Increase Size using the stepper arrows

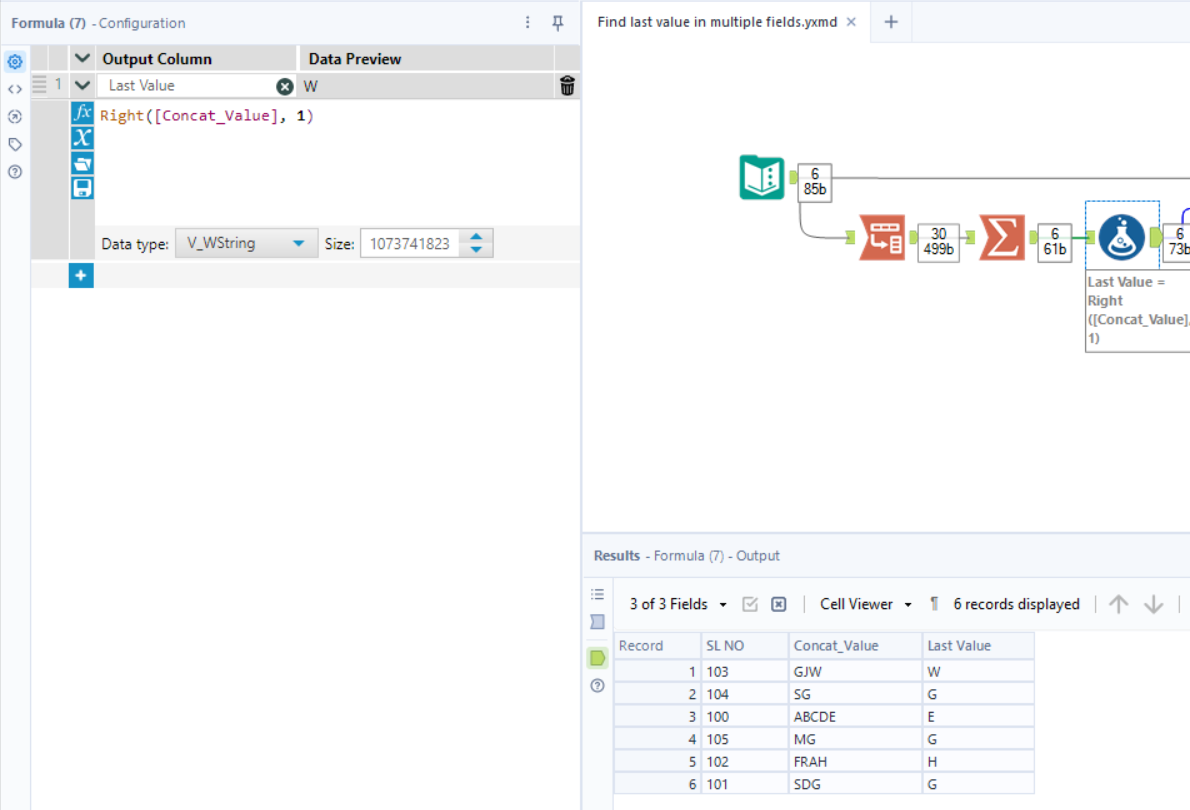tap(476, 238)
